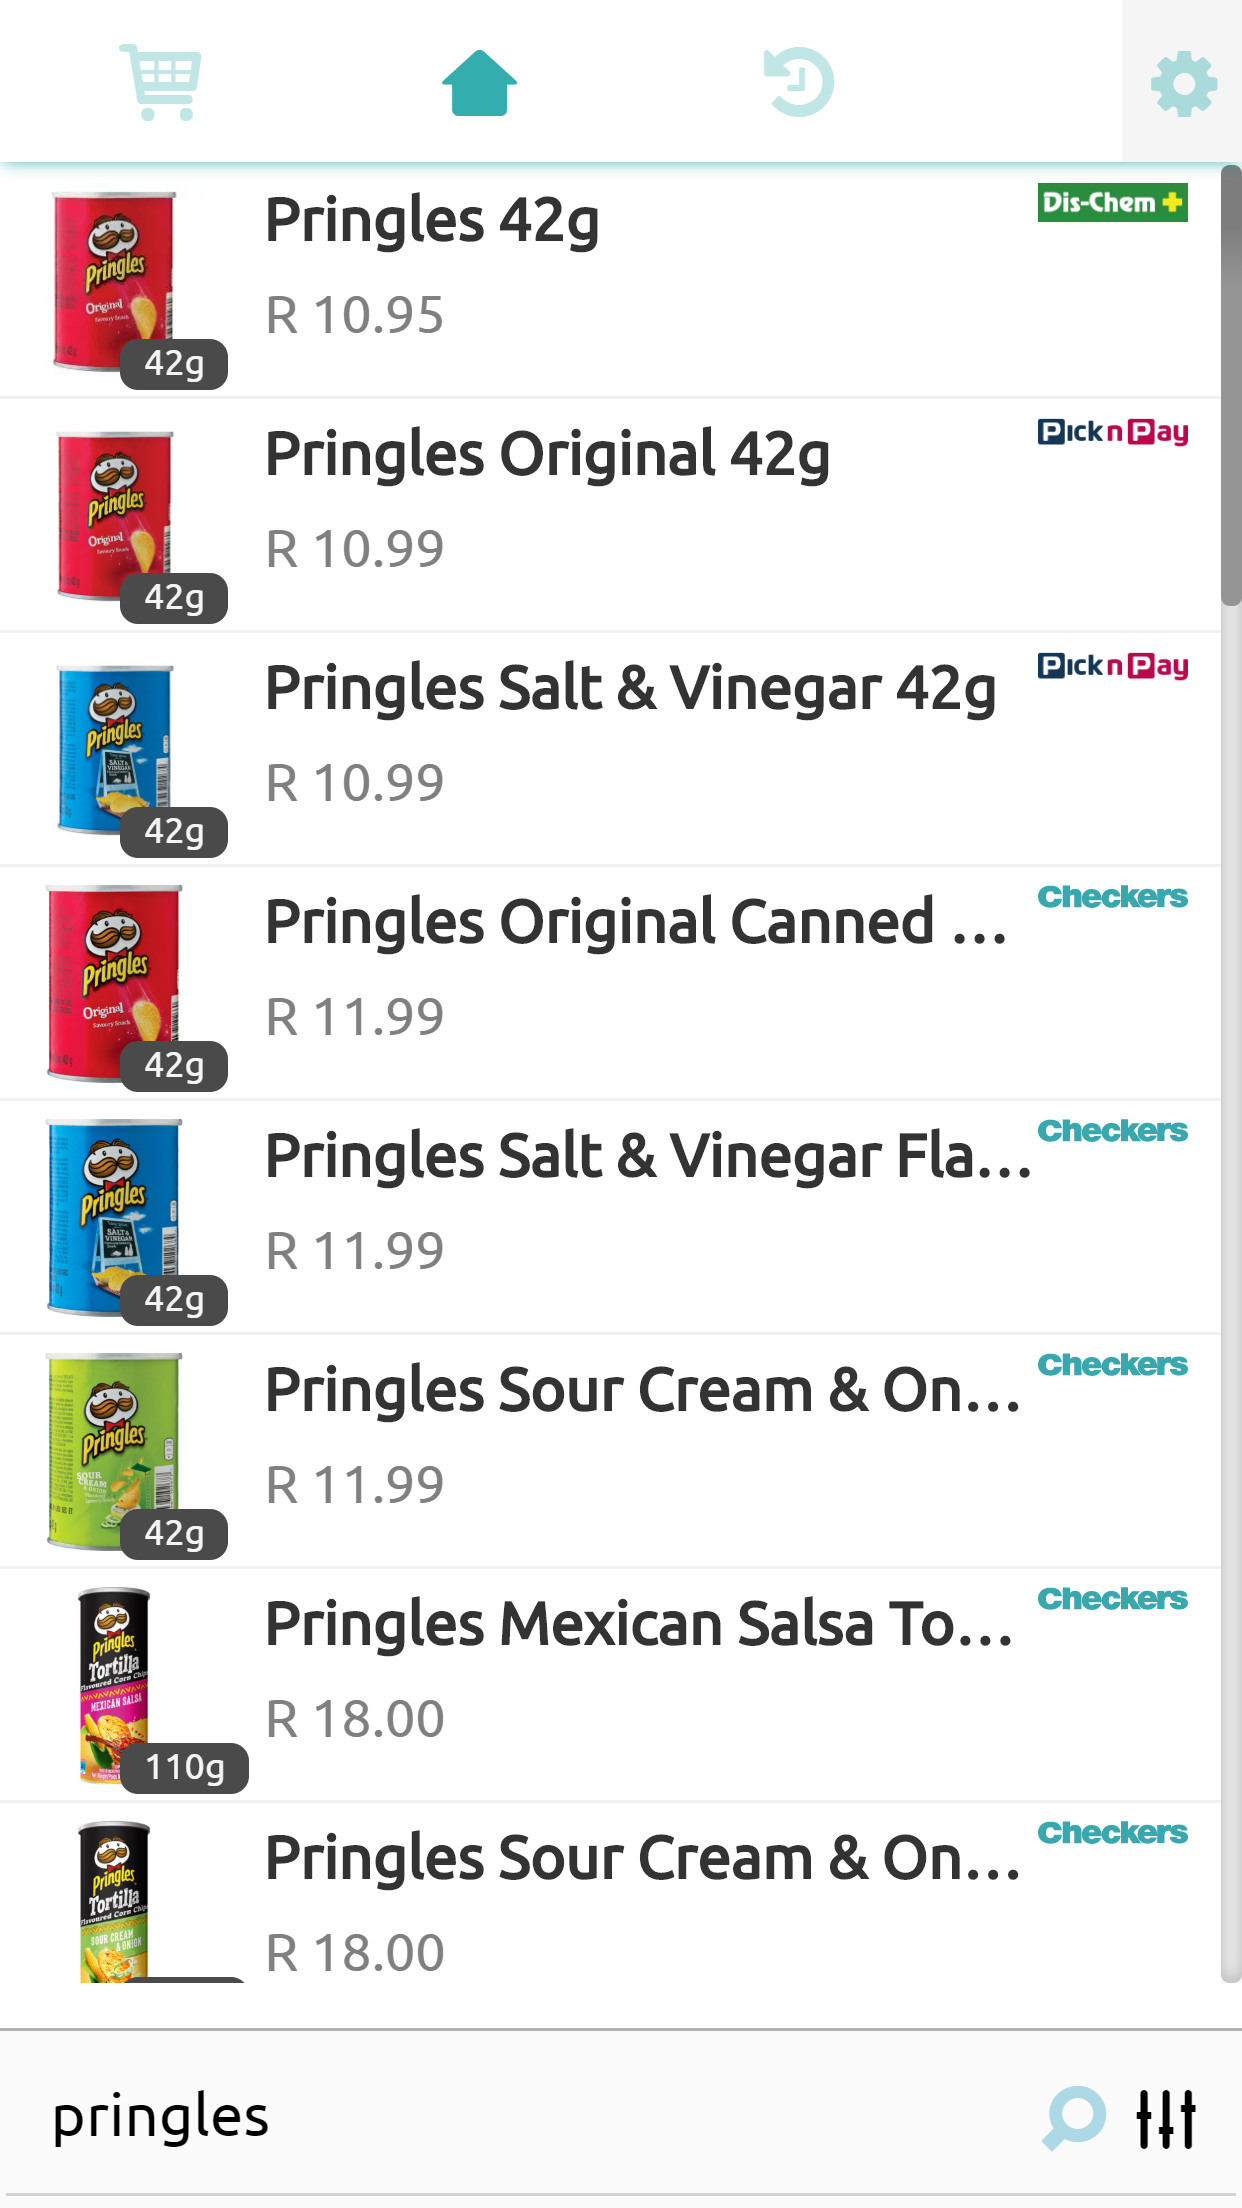Tap the Mexican Salsa Tortilla 110g thumbnail

(115, 1684)
